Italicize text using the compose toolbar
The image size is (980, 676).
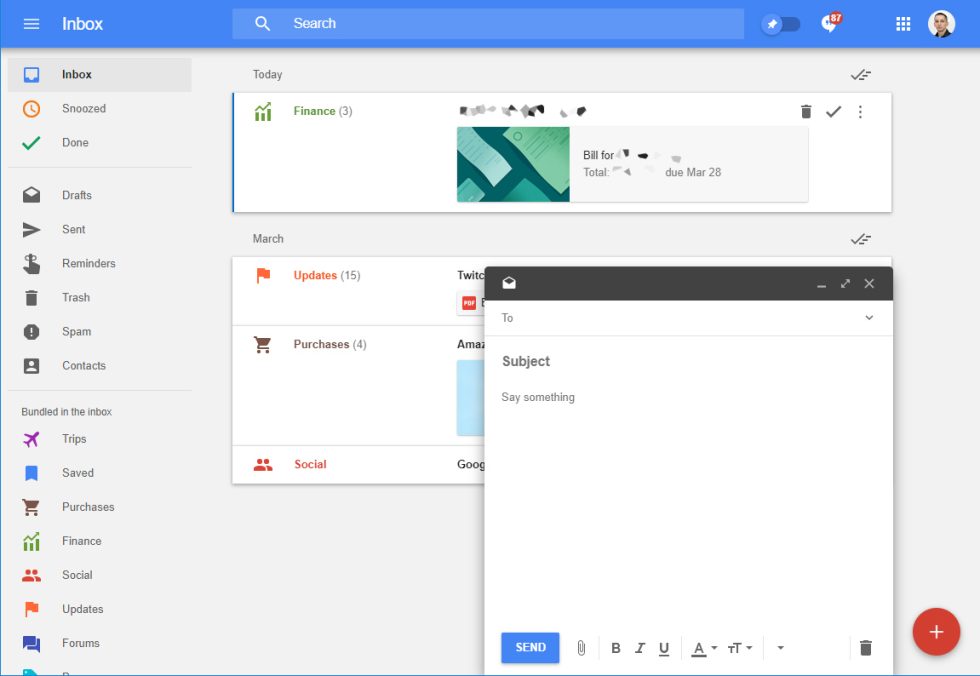640,648
